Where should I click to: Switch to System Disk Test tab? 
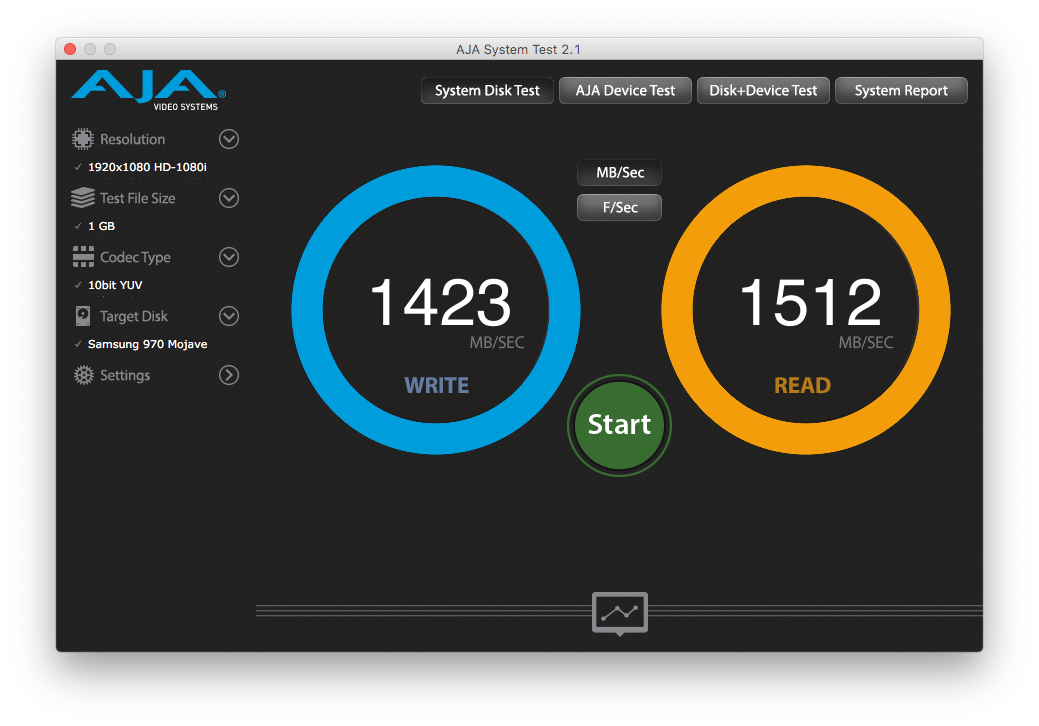tap(487, 91)
